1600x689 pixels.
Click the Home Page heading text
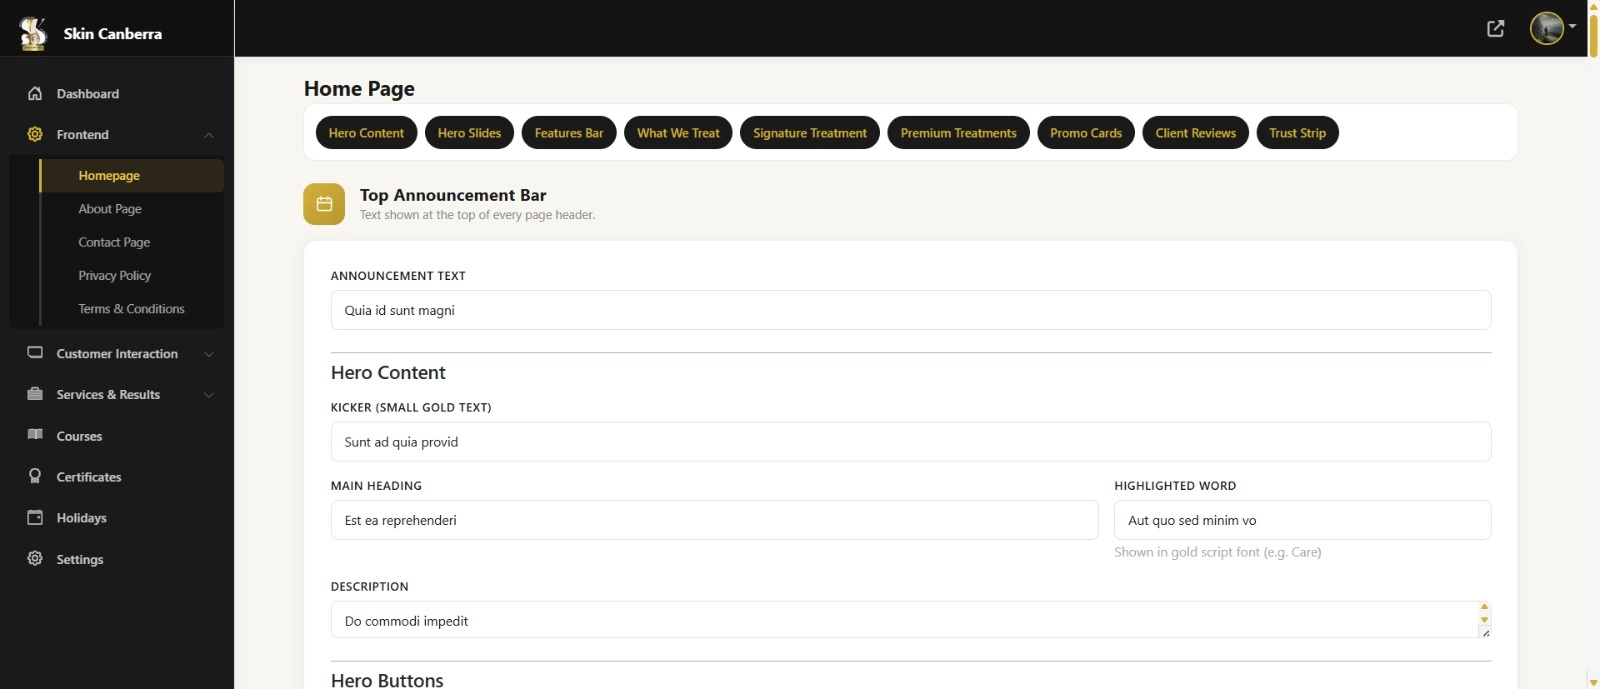click(x=359, y=88)
